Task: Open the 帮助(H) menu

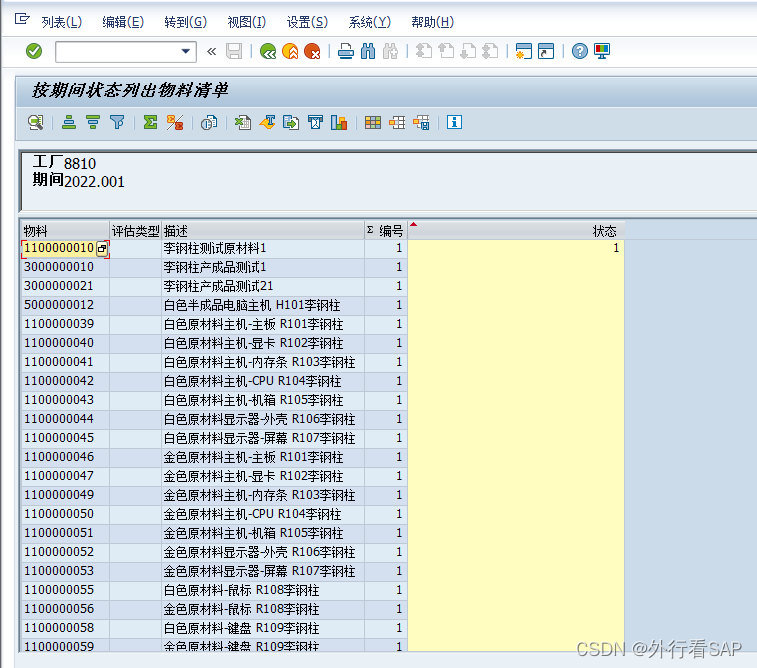Action: [x=433, y=22]
